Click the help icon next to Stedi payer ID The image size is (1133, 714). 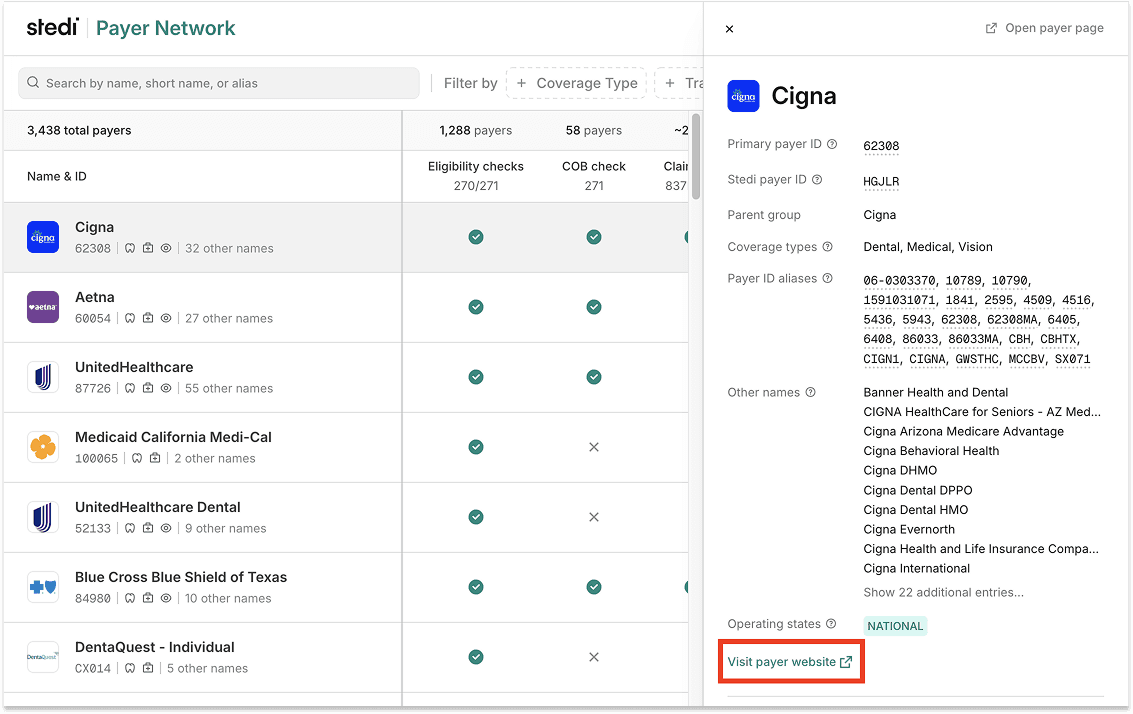pos(817,179)
